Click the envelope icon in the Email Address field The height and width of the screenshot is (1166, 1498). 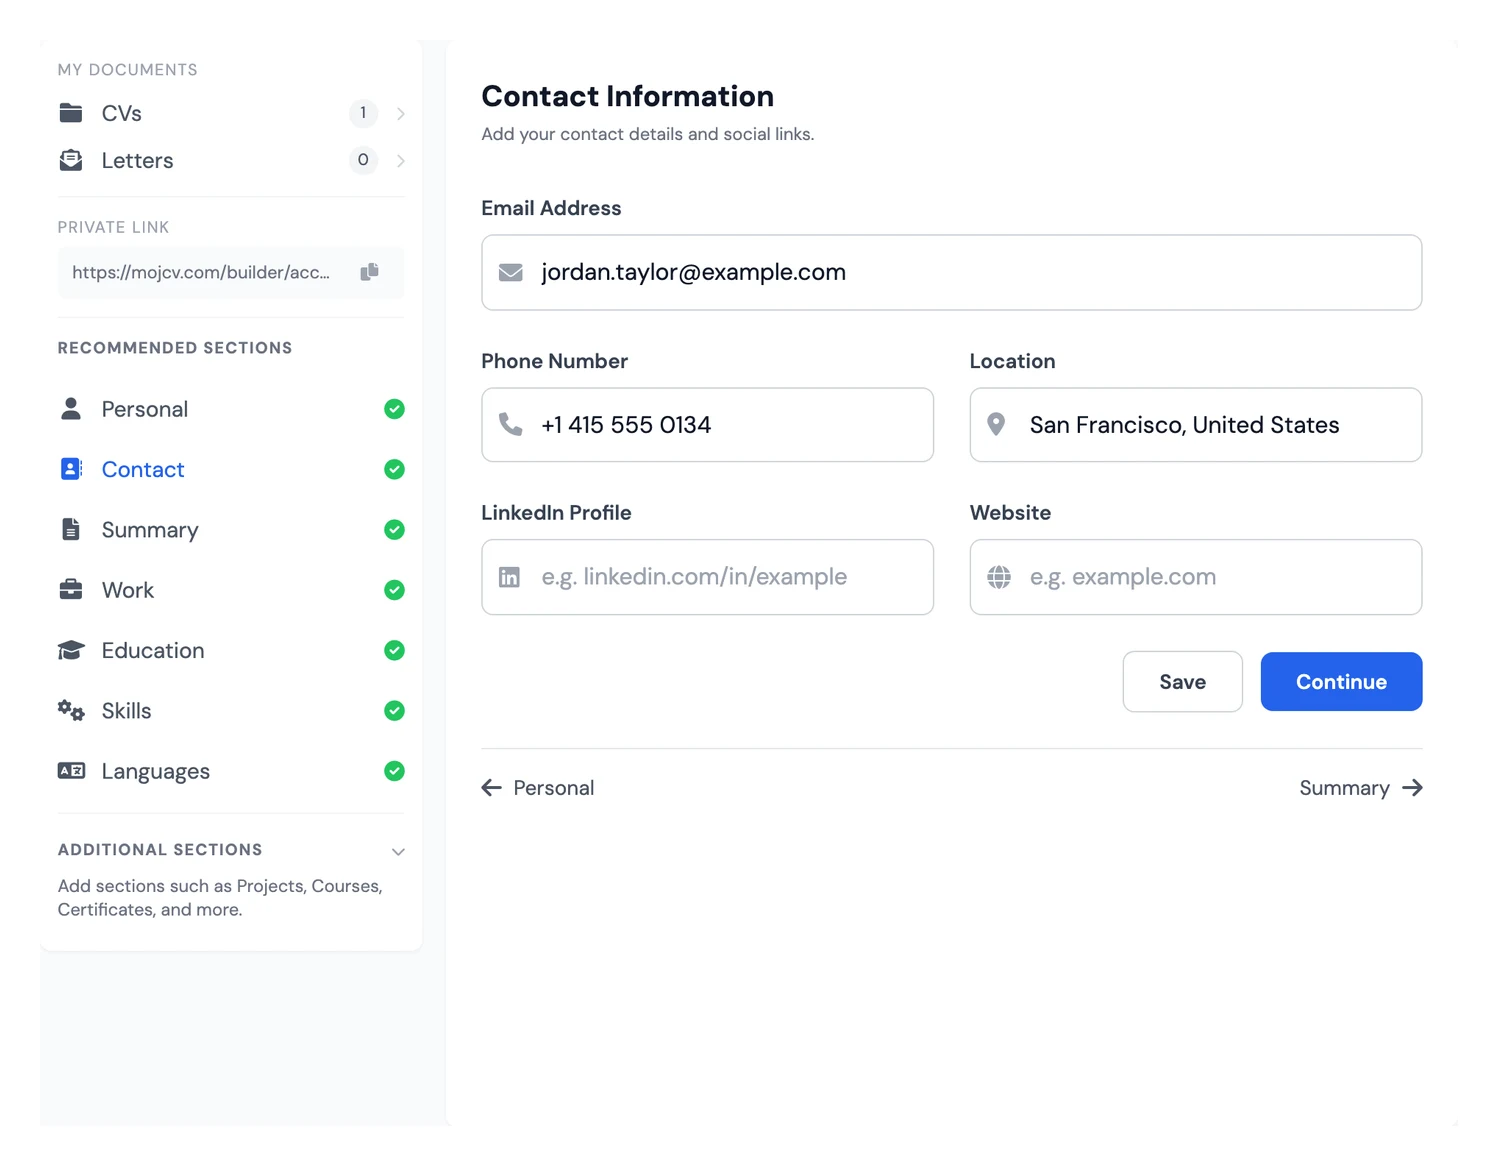click(x=511, y=273)
